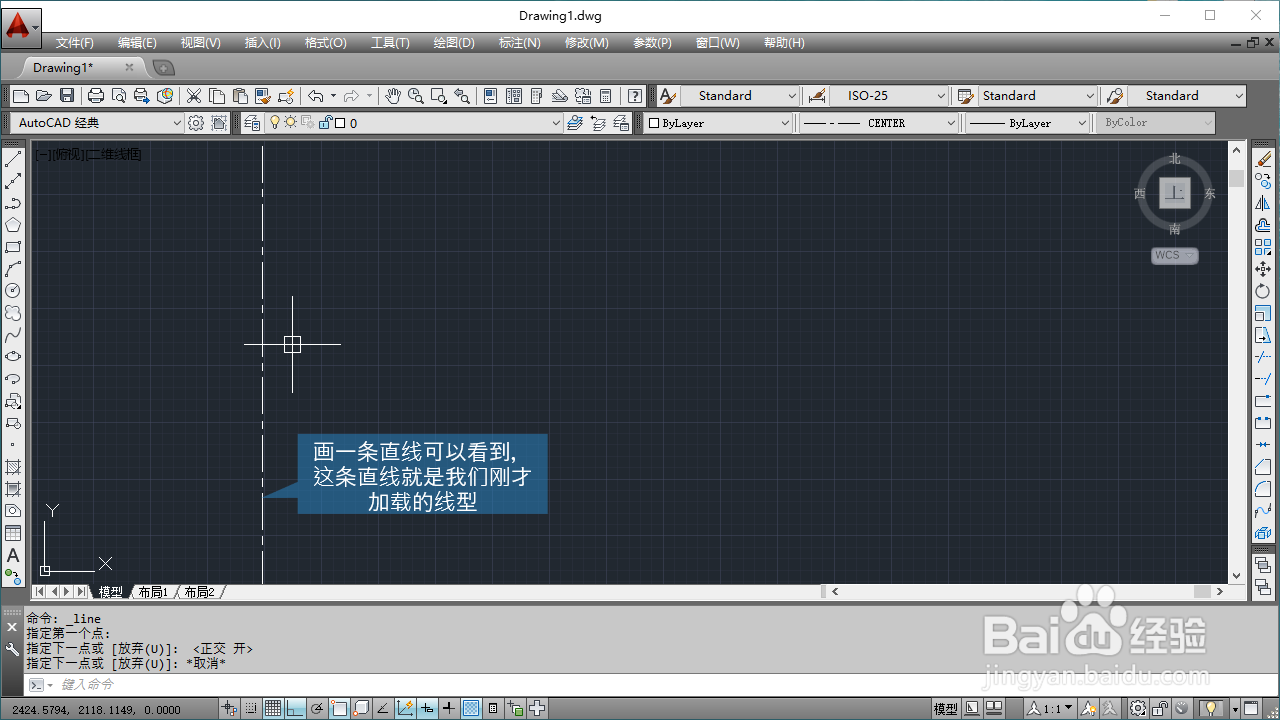Open the ISO-25 dimension style dropdown
The width and height of the screenshot is (1280, 720).
888,96
